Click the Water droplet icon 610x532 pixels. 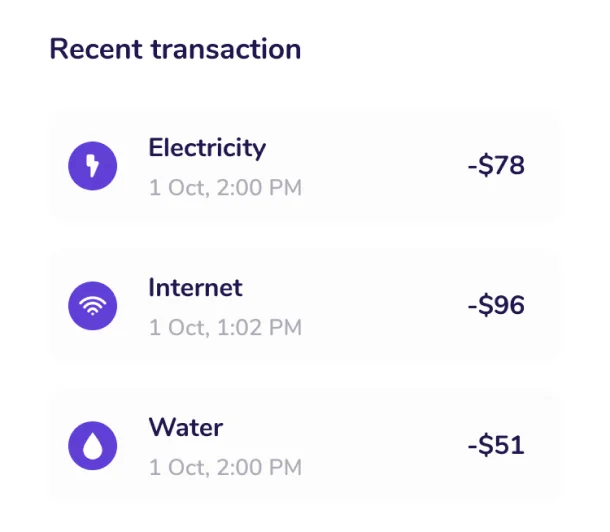(92, 446)
